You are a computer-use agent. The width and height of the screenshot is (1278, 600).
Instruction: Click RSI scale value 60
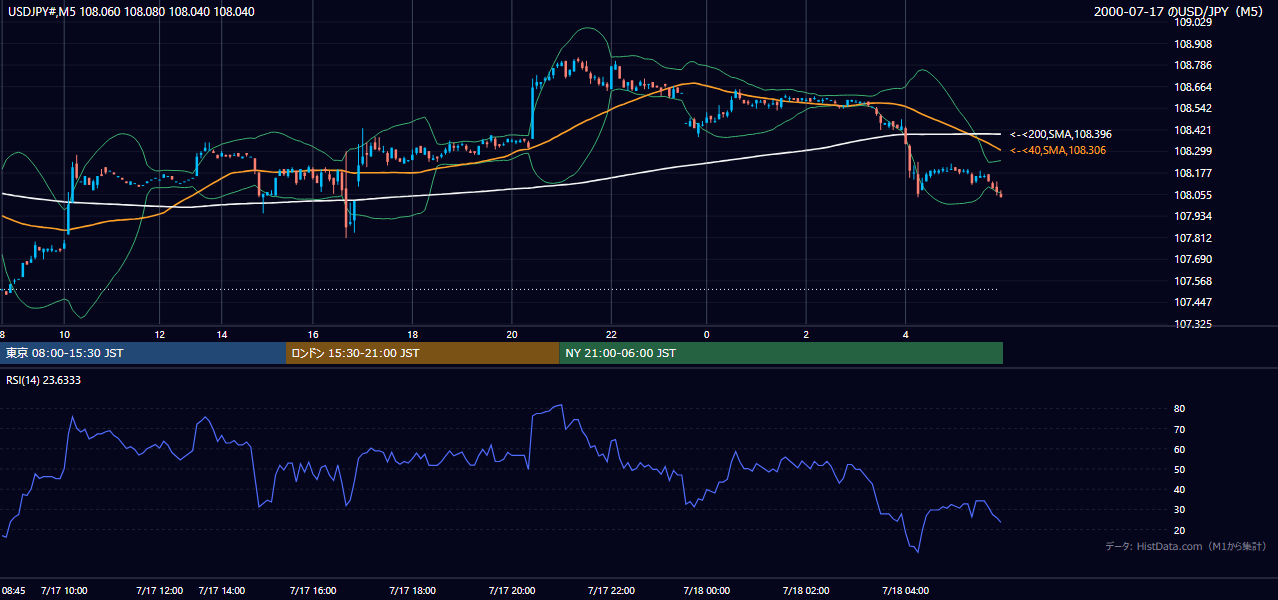point(1179,449)
